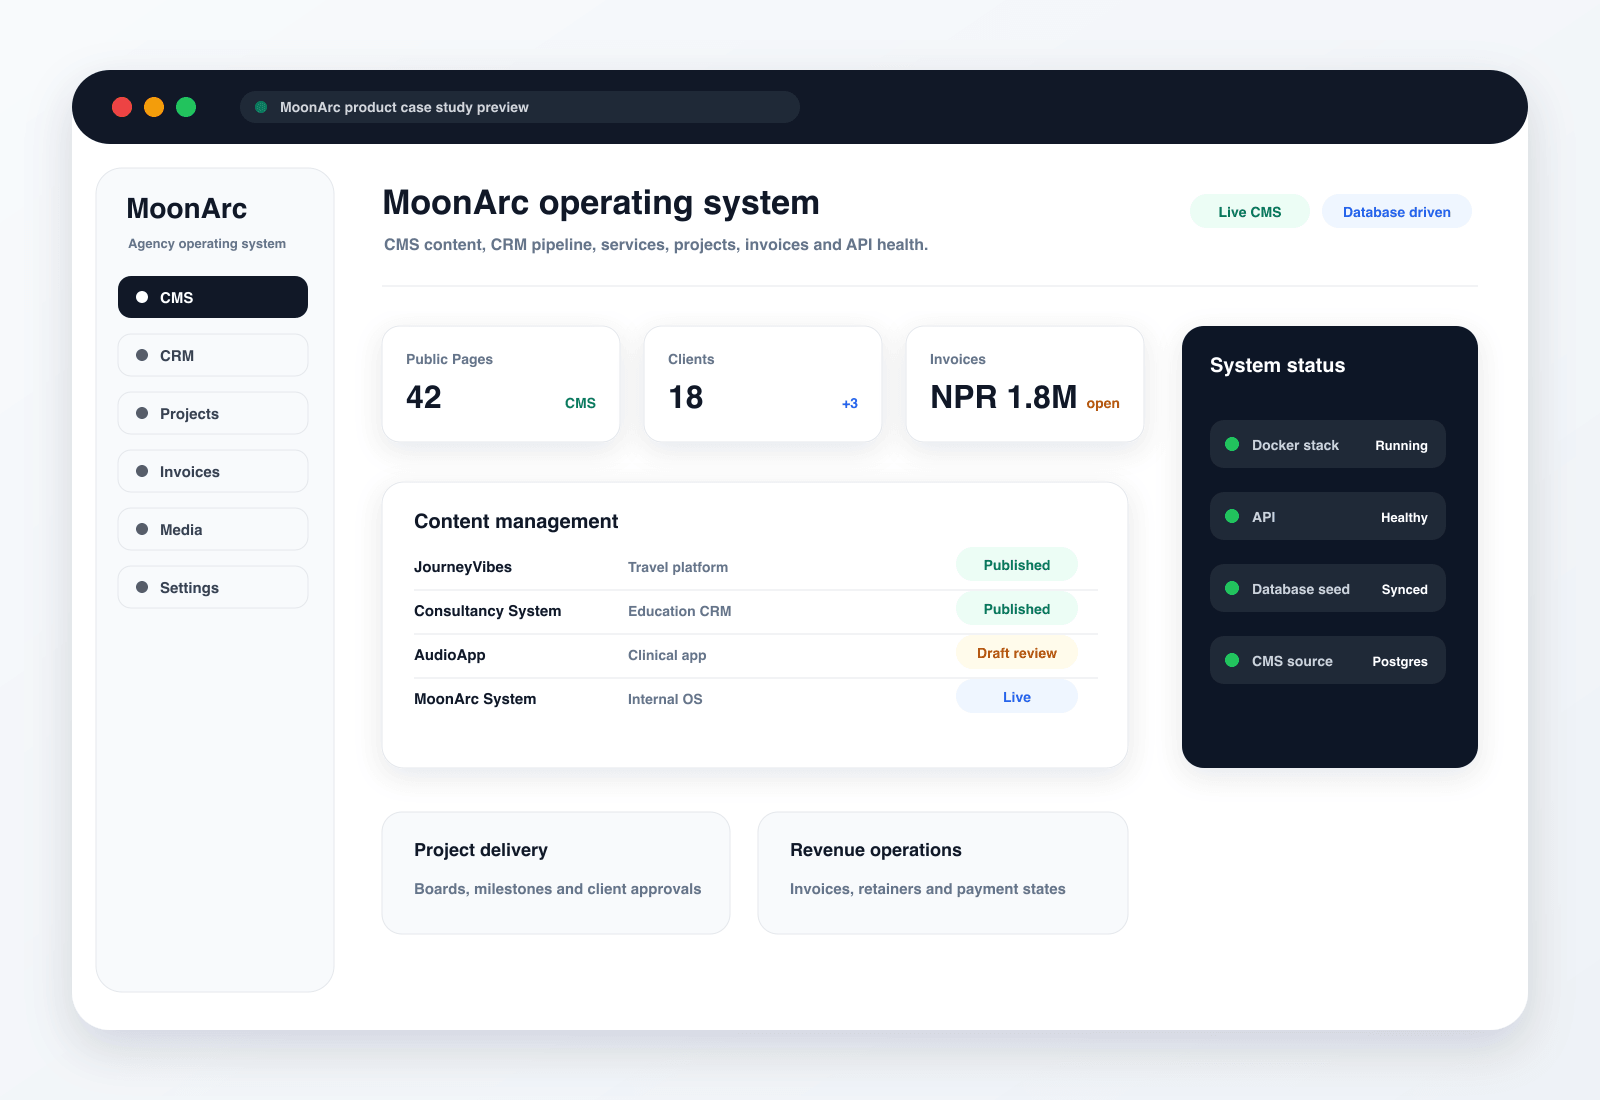Click the API green status dot

1232,516
